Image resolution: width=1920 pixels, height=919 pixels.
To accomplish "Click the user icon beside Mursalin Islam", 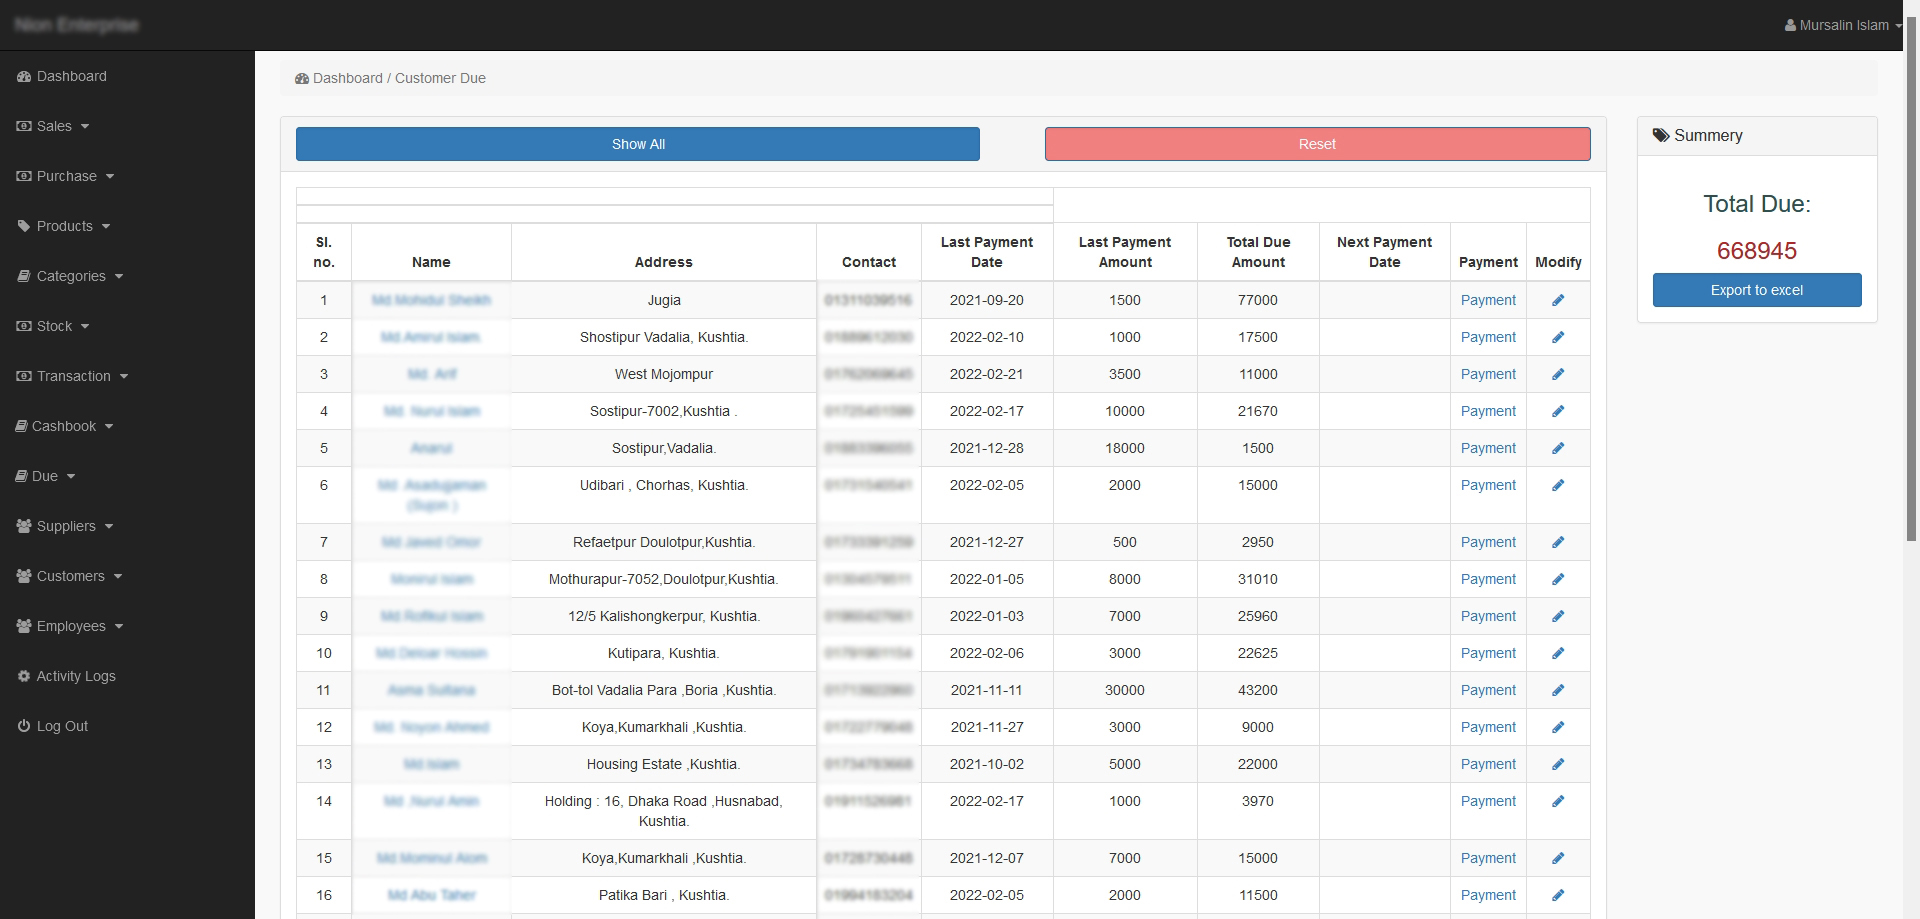I will 1790,25.
